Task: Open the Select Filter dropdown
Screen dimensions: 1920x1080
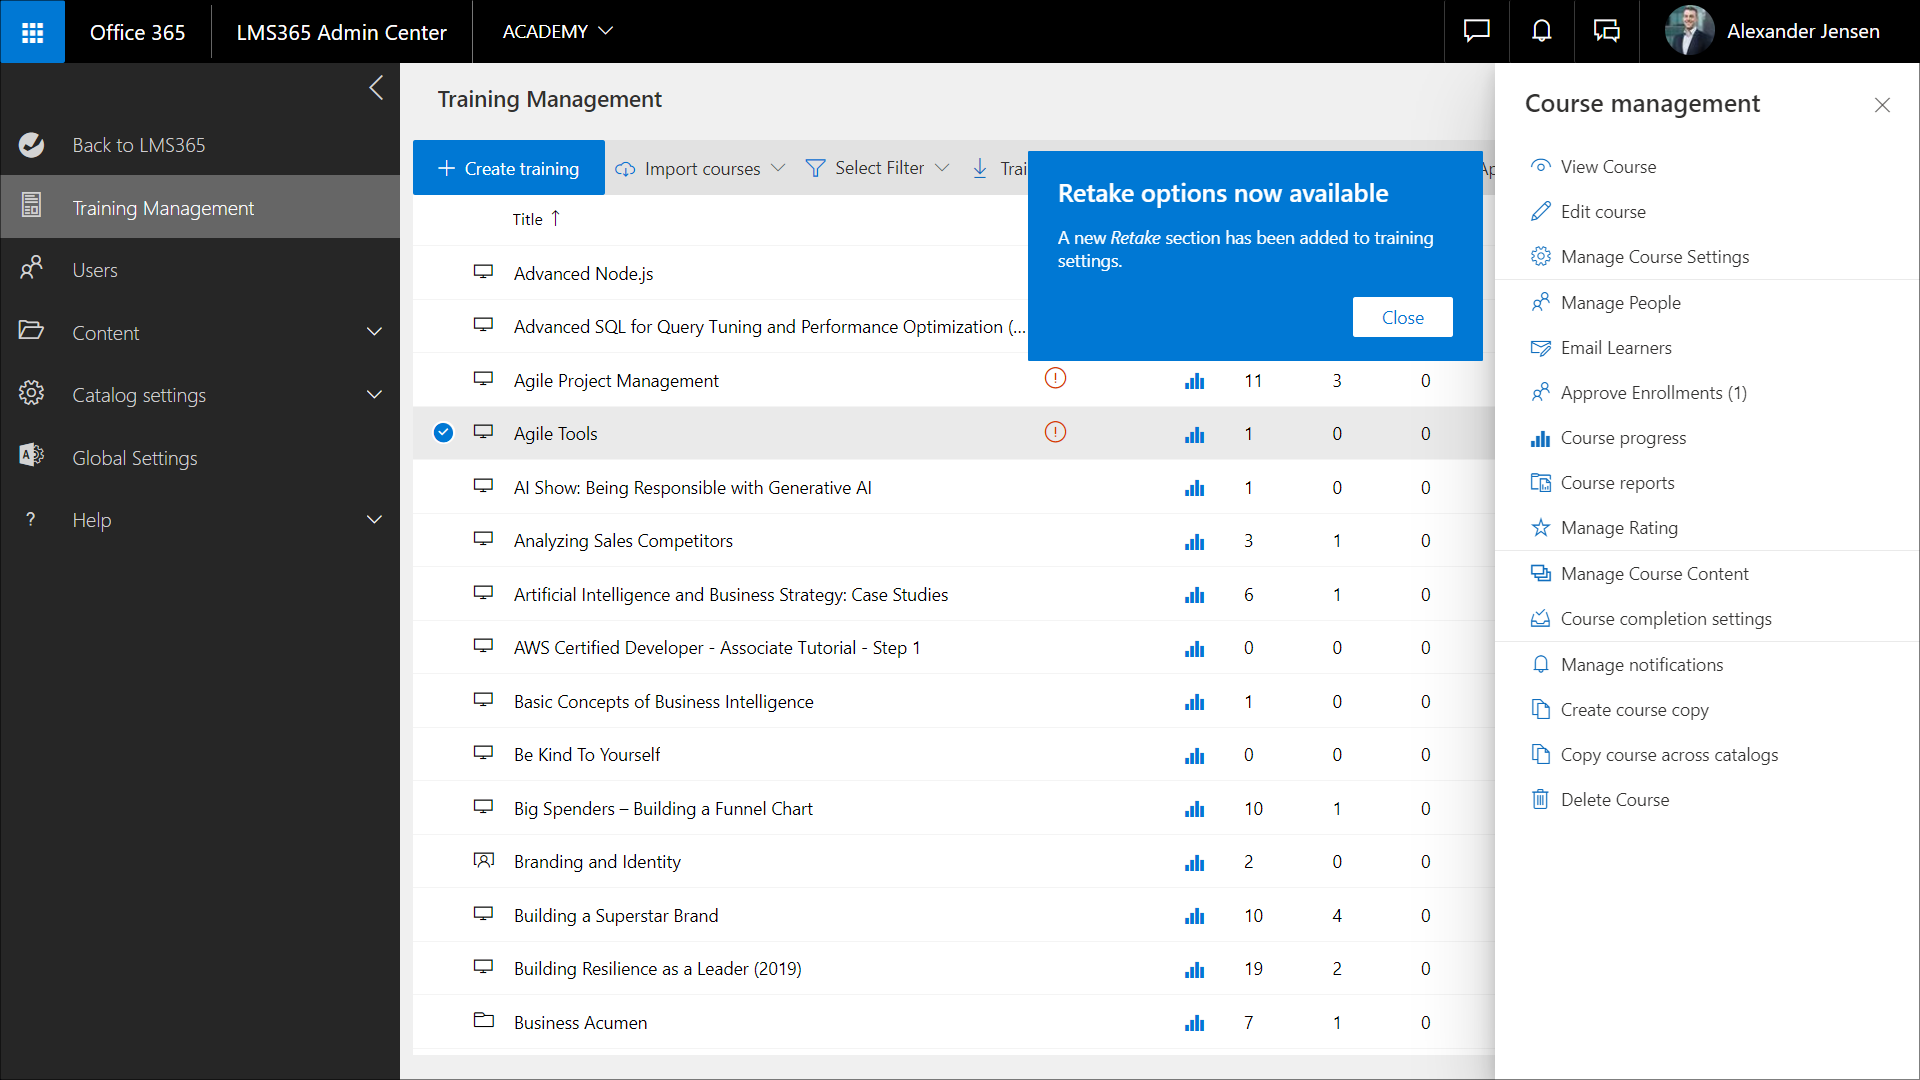Action: [x=878, y=168]
